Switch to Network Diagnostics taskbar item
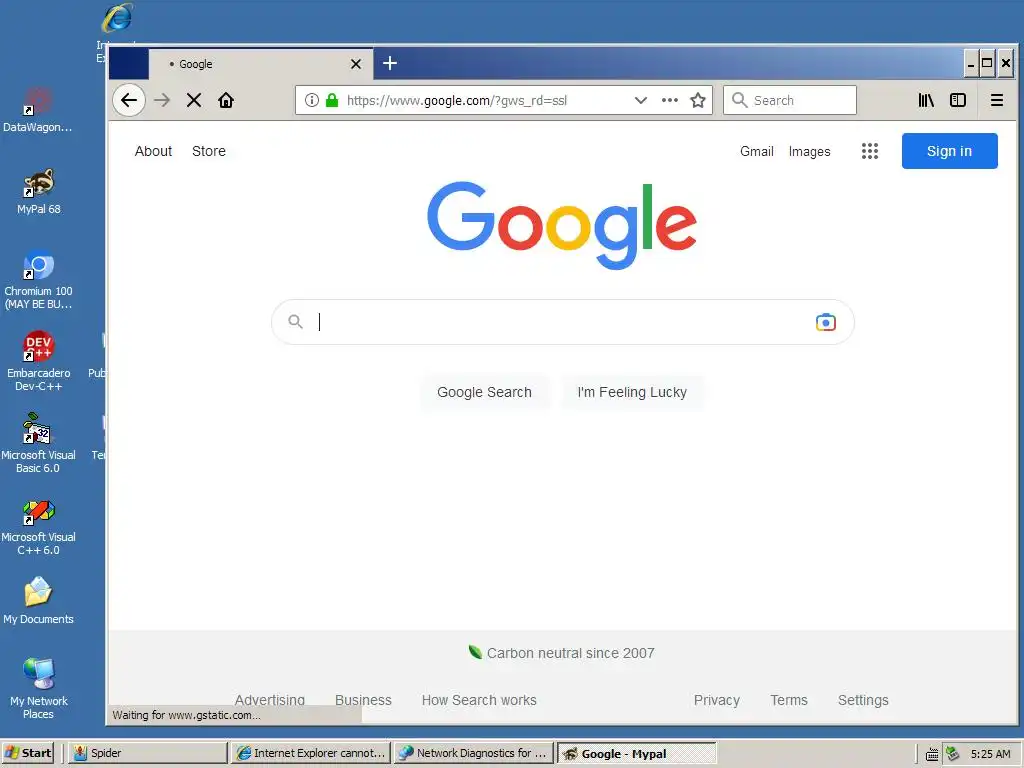The height and width of the screenshot is (768, 1024). point(473,753)
